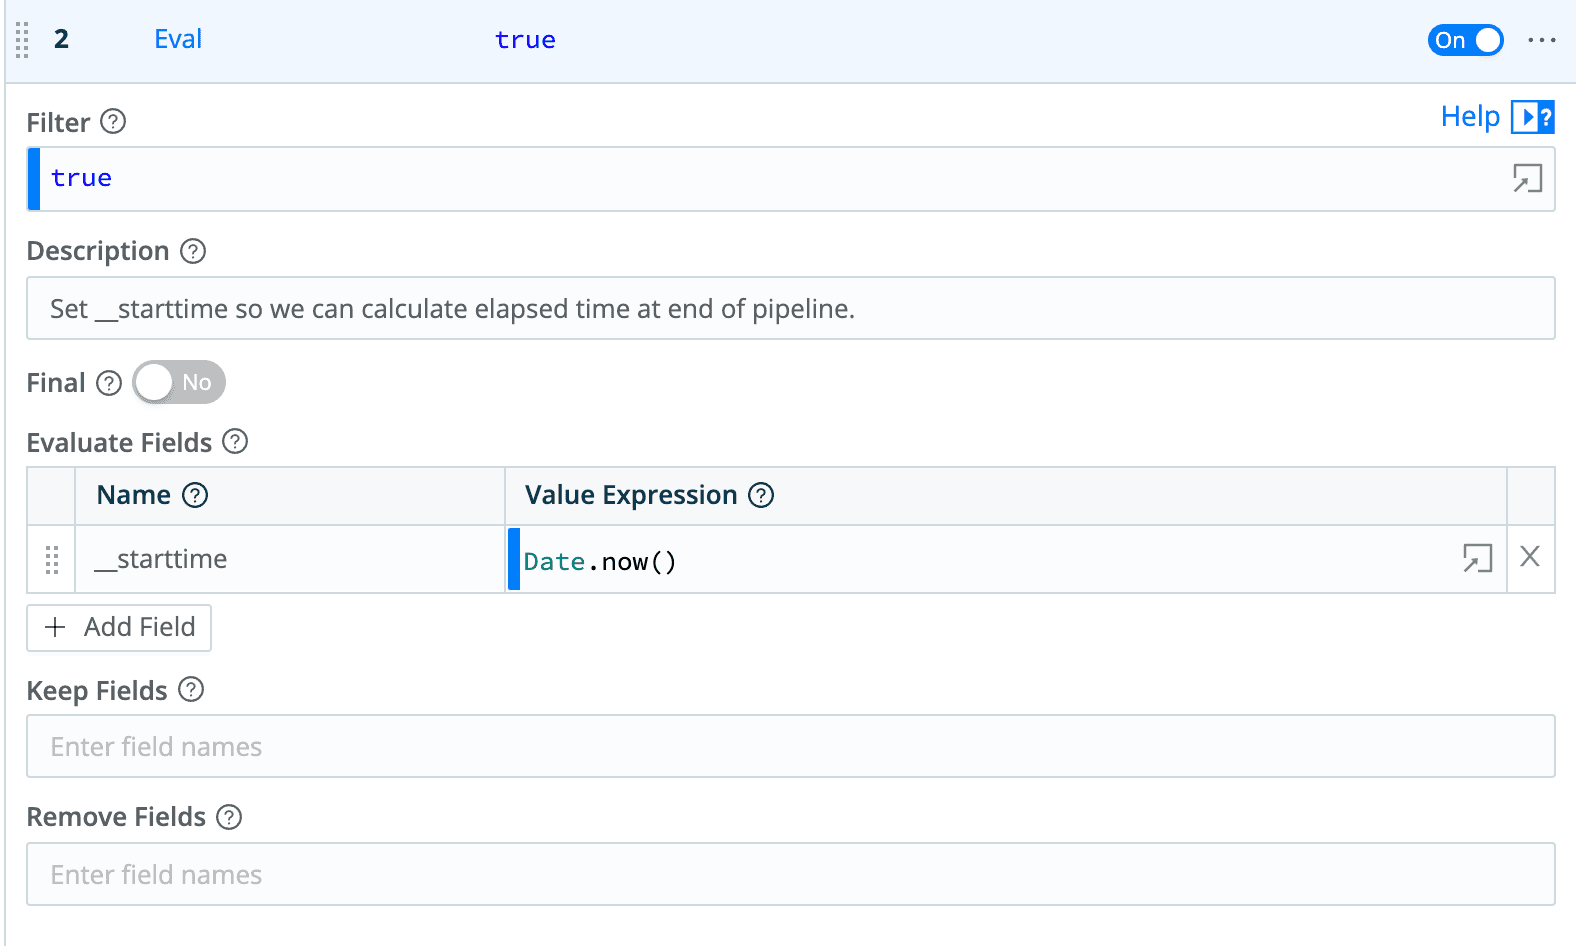Open the Evaluate Fields help icon
The height and width of the screenshot is (946, 1576).
pos(235,442)
